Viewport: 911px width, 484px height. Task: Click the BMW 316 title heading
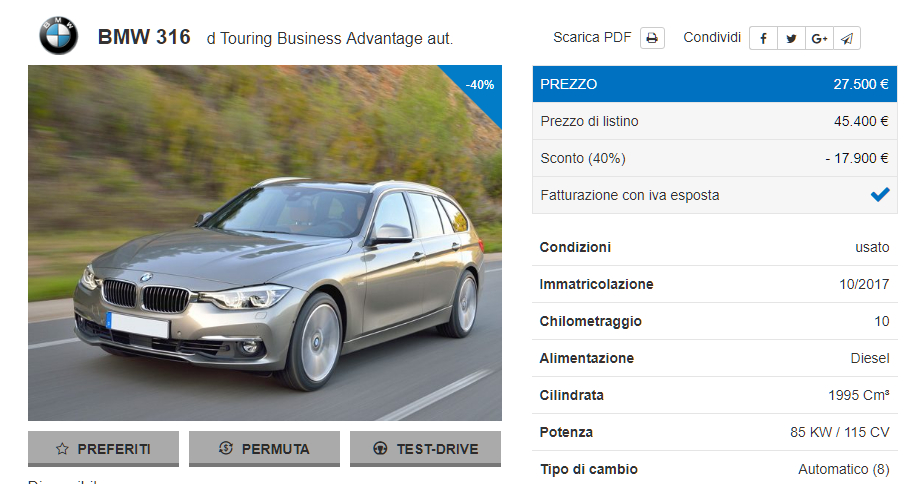click(144, 37)
